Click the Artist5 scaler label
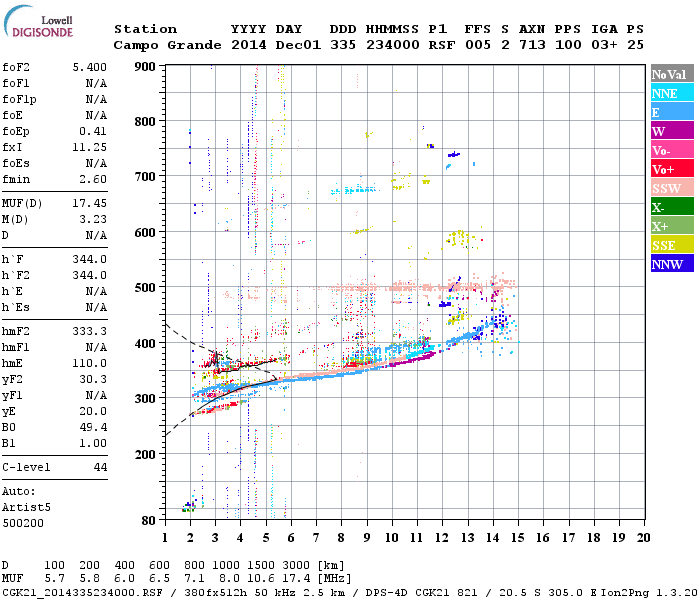700x600 pixels. [26, 508]
